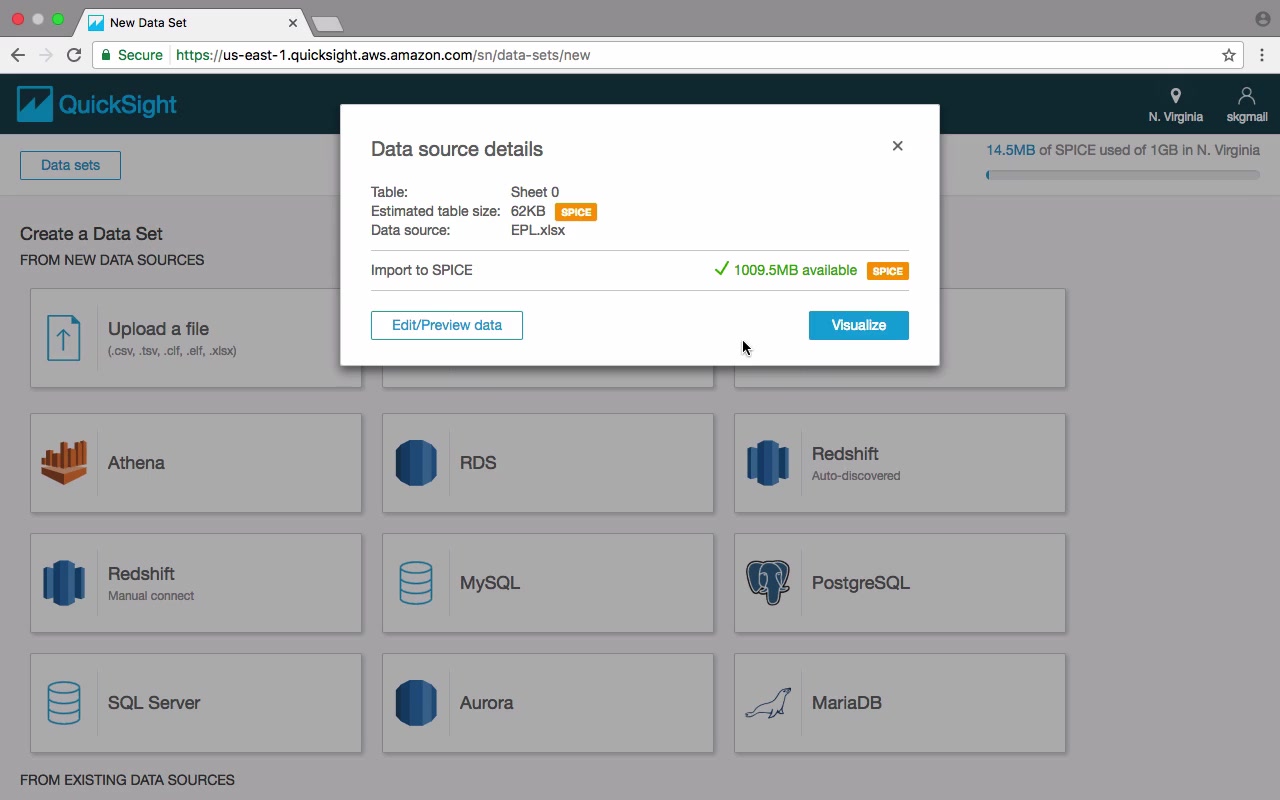
Task: Choose the PostgreSQL card label
Action: click(861, 583)
